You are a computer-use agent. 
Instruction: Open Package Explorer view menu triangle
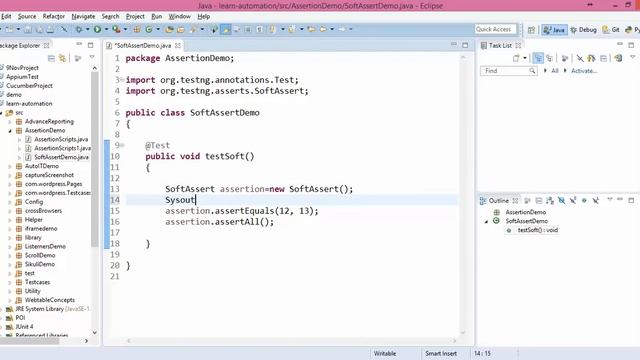[92, 58]
